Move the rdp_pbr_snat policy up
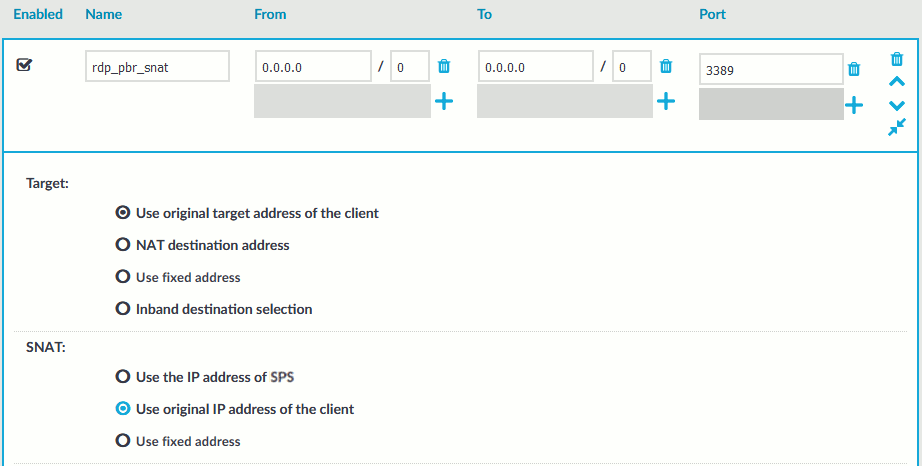The width and height of the screenshot is (922, 466). click(897, 83)
